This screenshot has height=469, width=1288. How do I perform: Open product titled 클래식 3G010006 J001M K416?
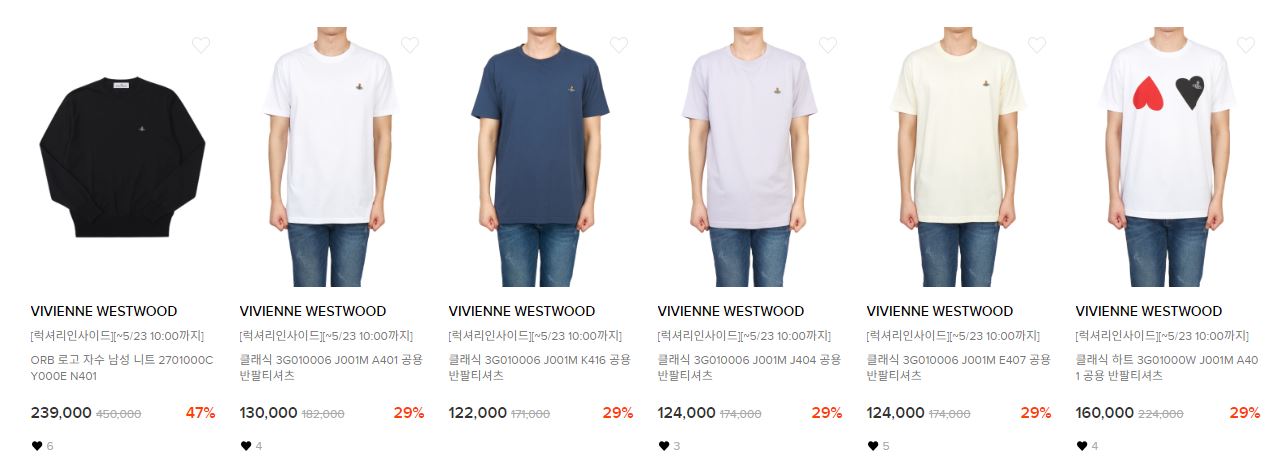[540, 368]
